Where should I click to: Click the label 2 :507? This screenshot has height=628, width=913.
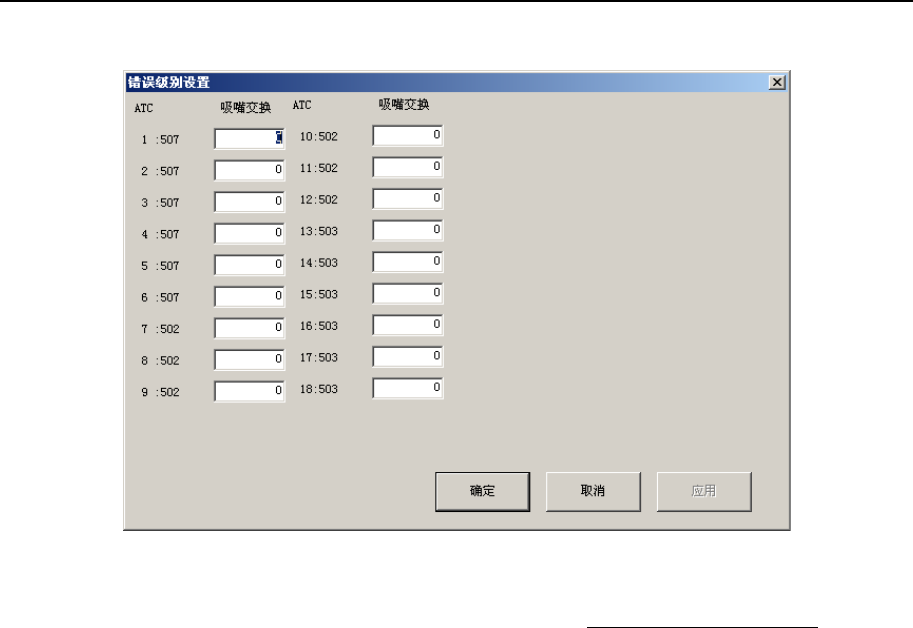(160, 171)
